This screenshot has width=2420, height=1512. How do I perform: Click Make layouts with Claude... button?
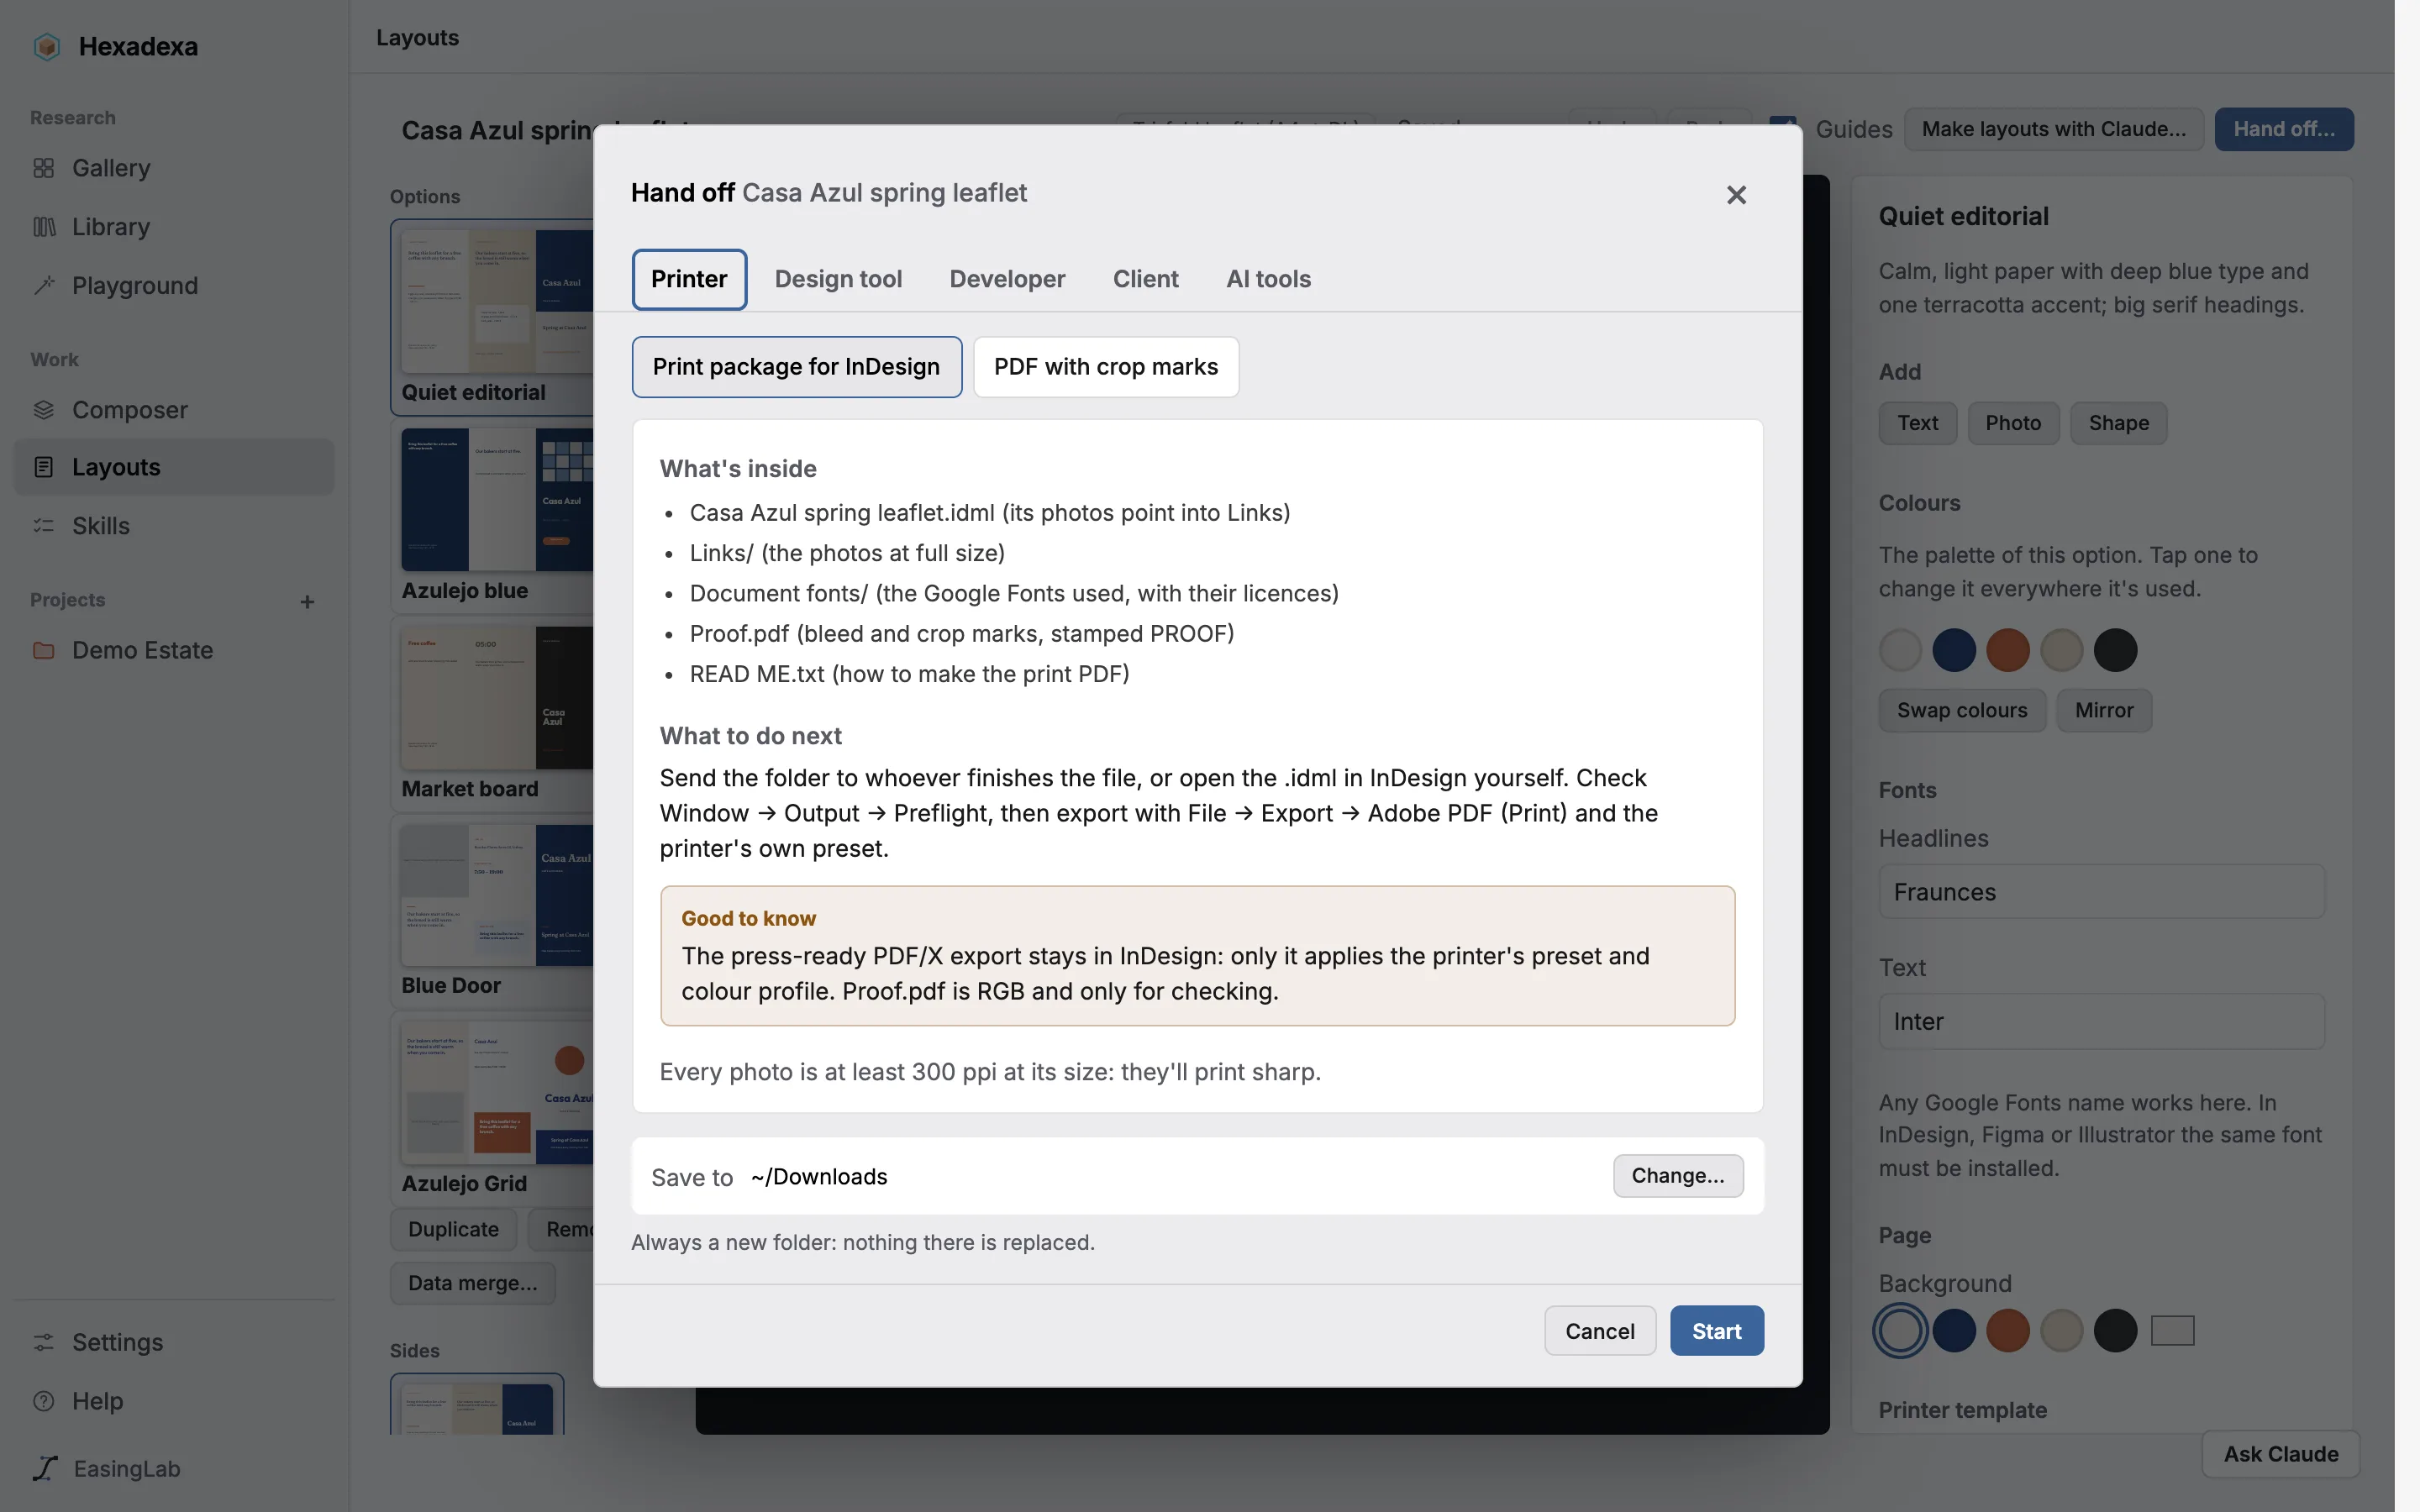click(x=2053, y=129)
